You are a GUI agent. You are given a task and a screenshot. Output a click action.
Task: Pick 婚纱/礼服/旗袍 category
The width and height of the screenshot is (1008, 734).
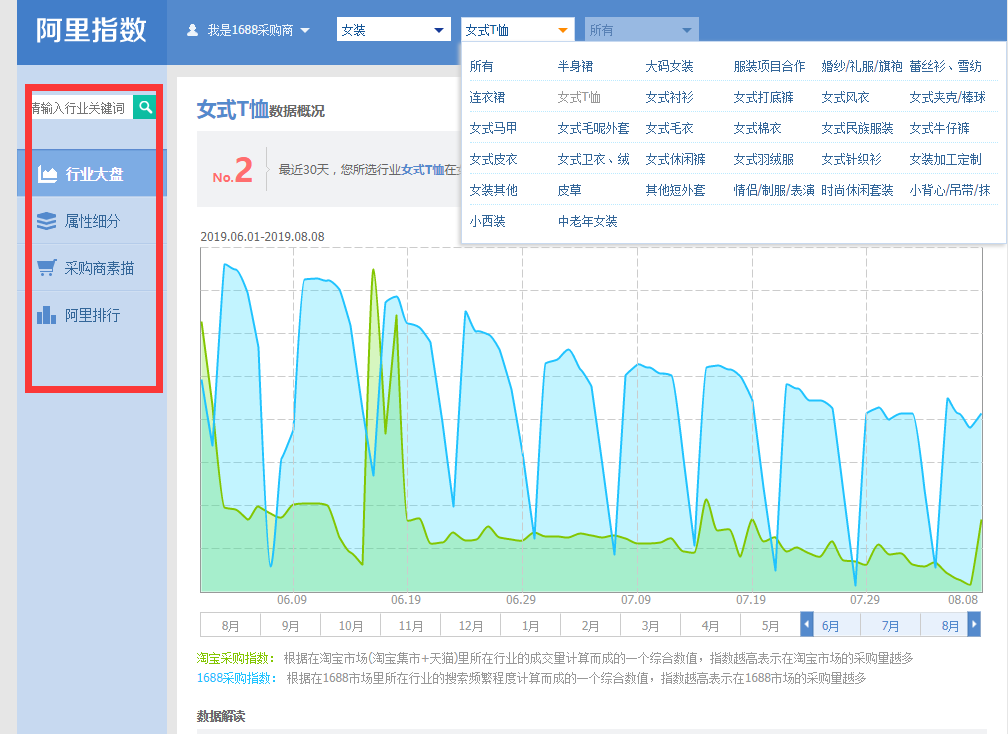coord(861,66)
